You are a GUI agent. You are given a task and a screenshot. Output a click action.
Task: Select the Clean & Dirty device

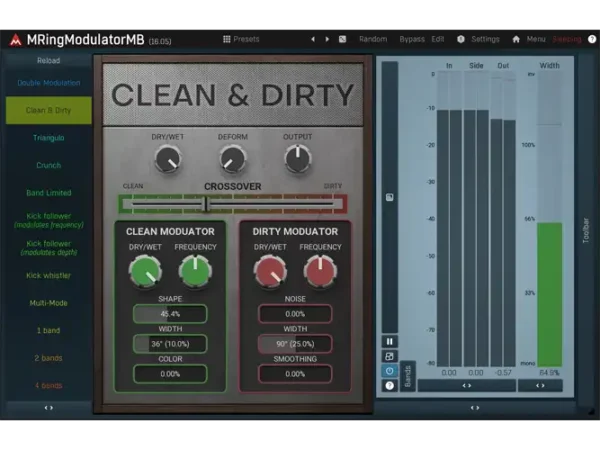(49, 110)
